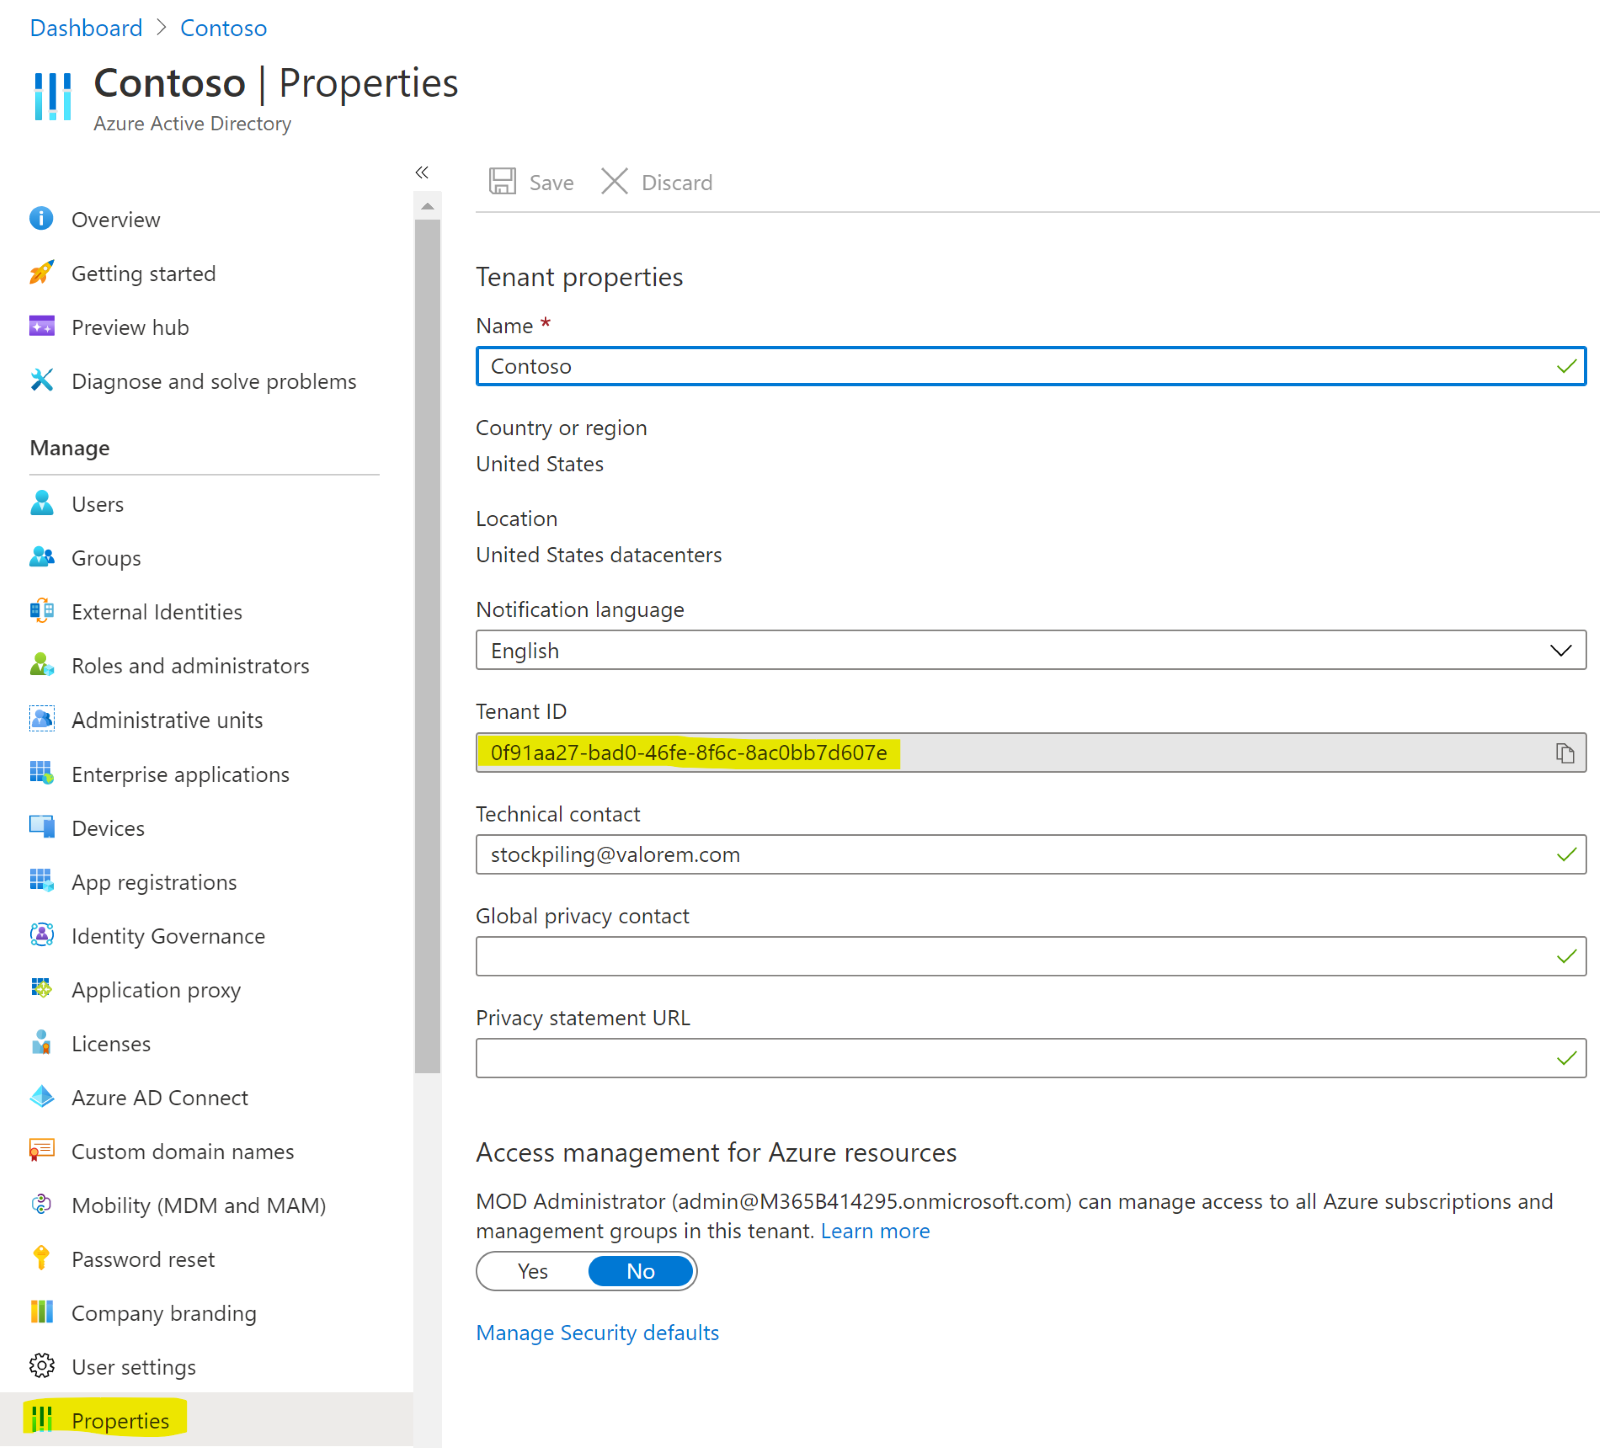This screenshot has width=1600, height=1448.
Task: Click the Technical contact input field
Action: click(1031, 855)
